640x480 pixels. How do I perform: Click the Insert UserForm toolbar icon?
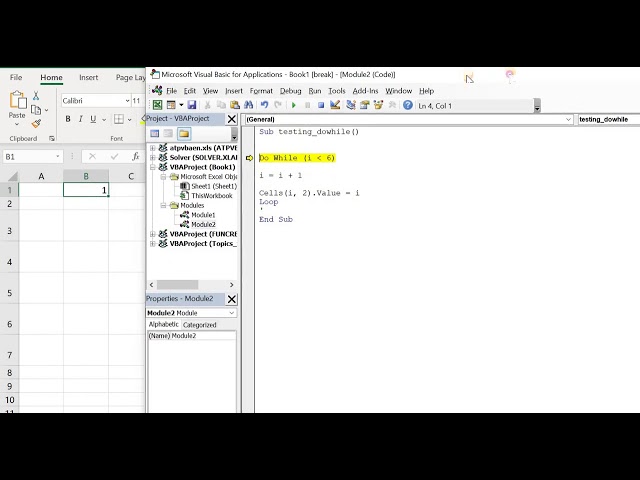(x=171, y=105)
